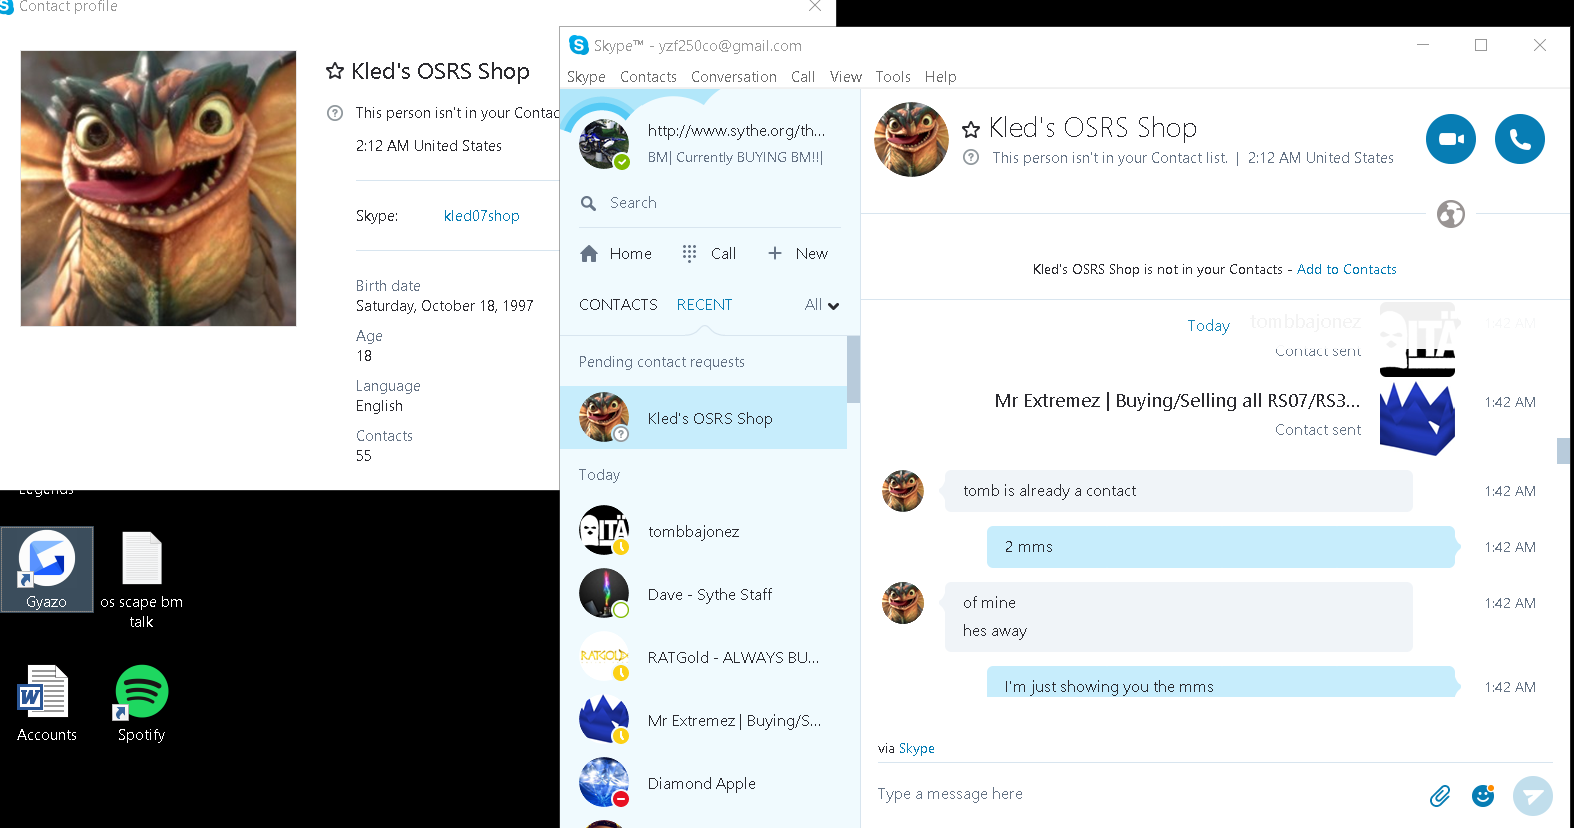The height and width of the screenshot is (828, 1574).
Task: Open the Tools menu
Action: (893, 77)
